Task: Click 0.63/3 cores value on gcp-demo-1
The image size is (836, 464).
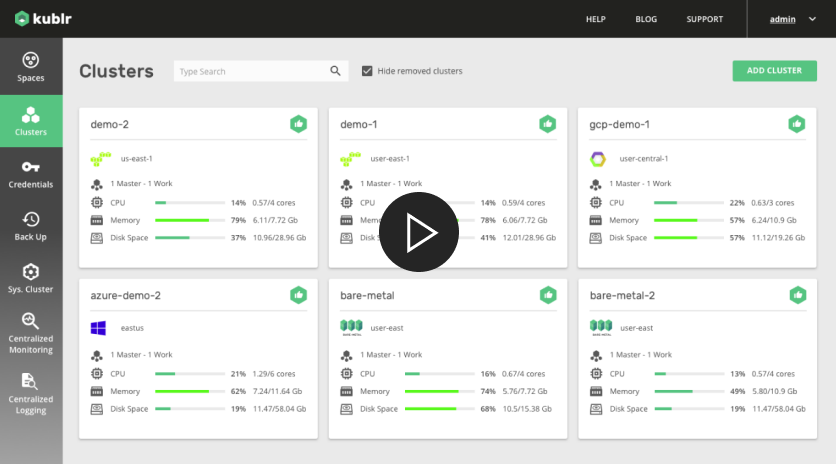Action: [773, 203]
